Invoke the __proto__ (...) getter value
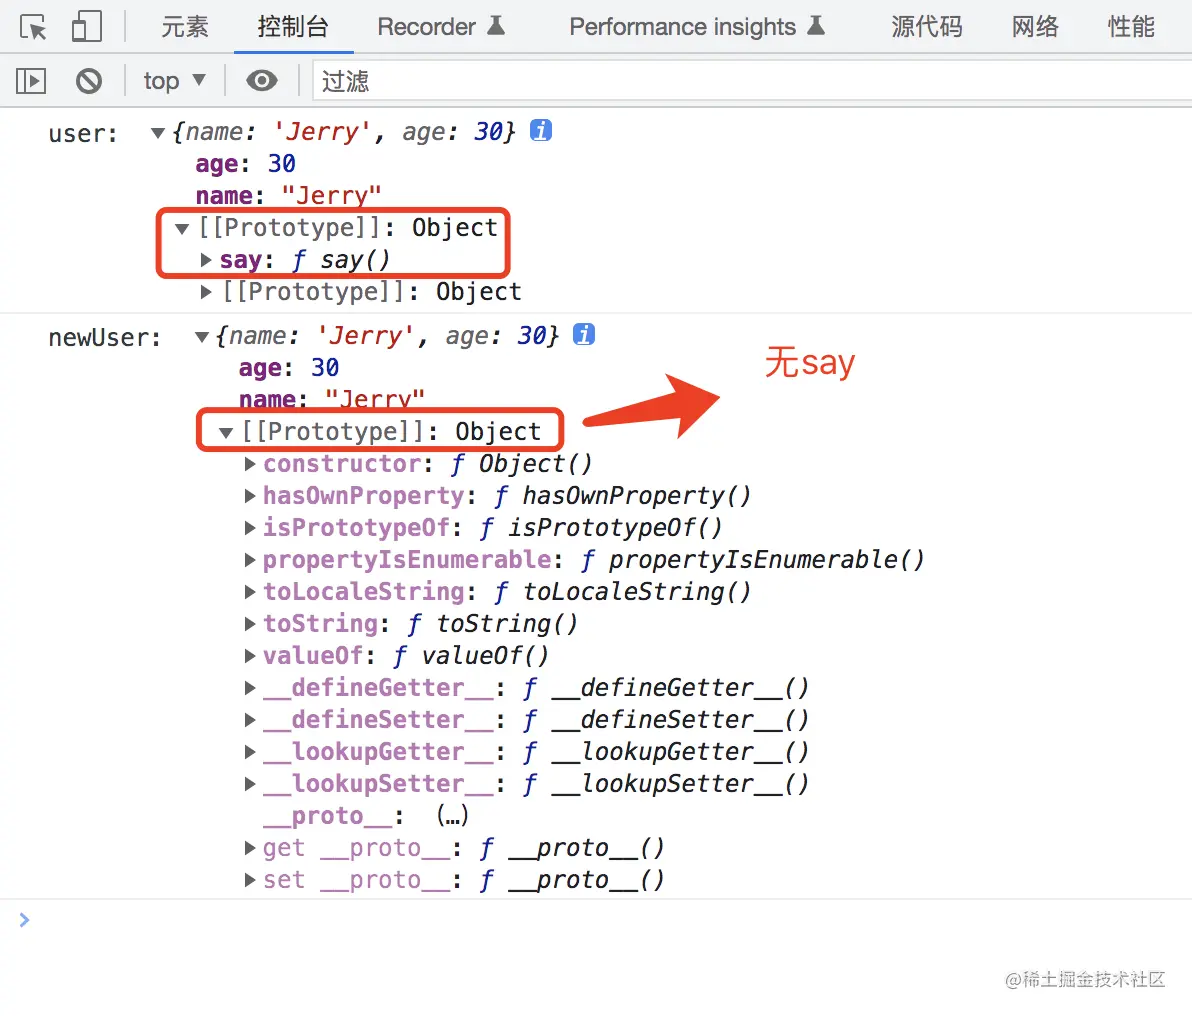Image resolution: width=1192 pixels, height=1016 pixels. pos(452,816)
